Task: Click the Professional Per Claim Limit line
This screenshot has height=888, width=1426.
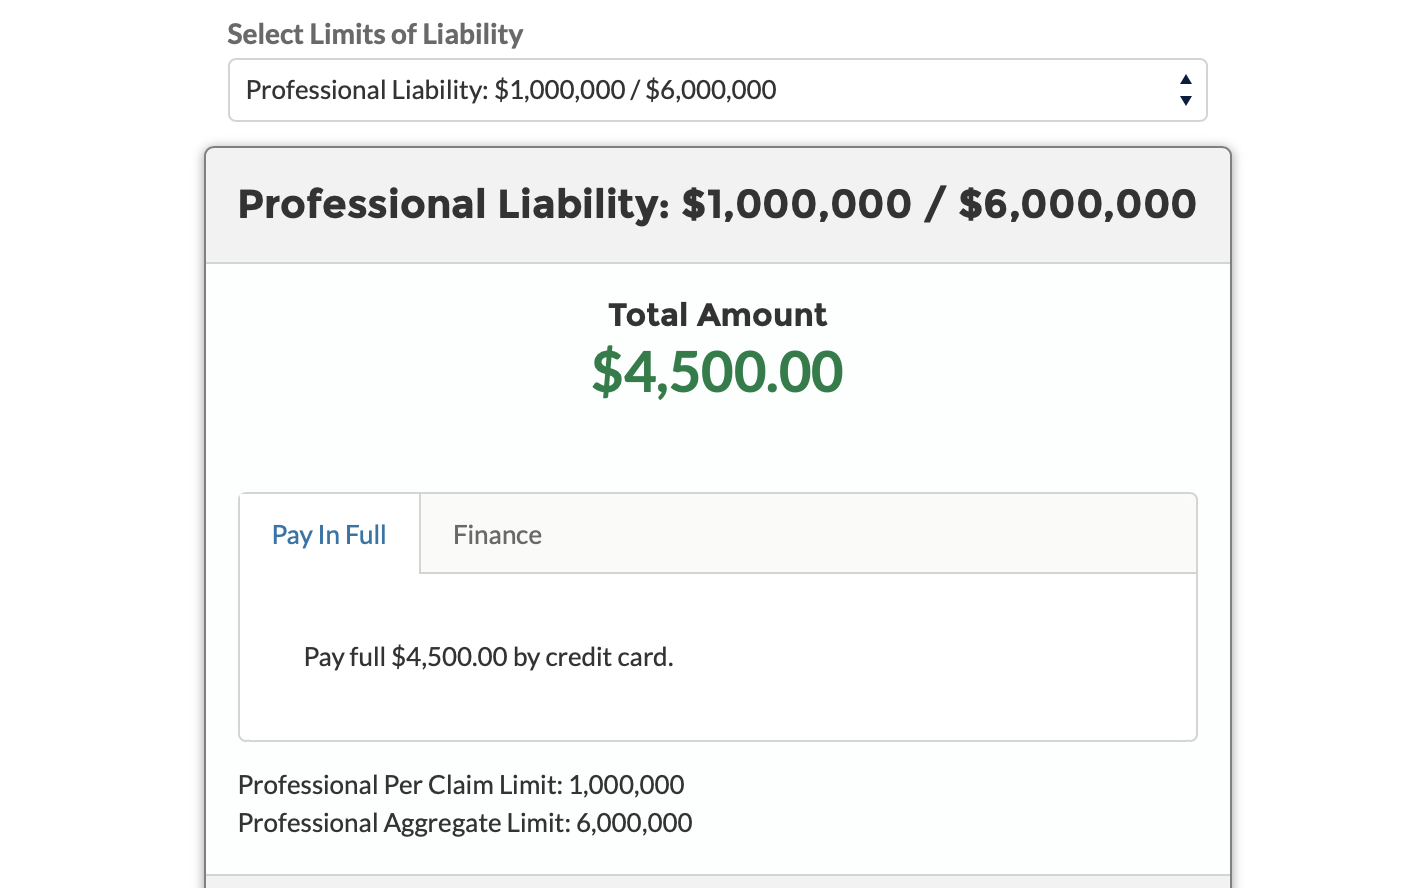Action: pos(461,785)
